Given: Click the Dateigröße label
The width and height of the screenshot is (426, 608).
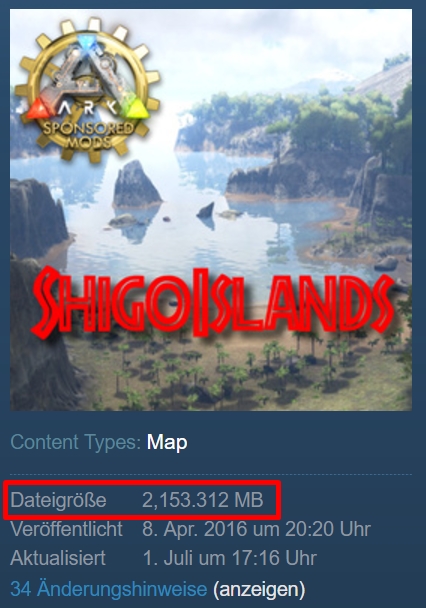Looking at the screenshot, I should (x=58, y=500).
